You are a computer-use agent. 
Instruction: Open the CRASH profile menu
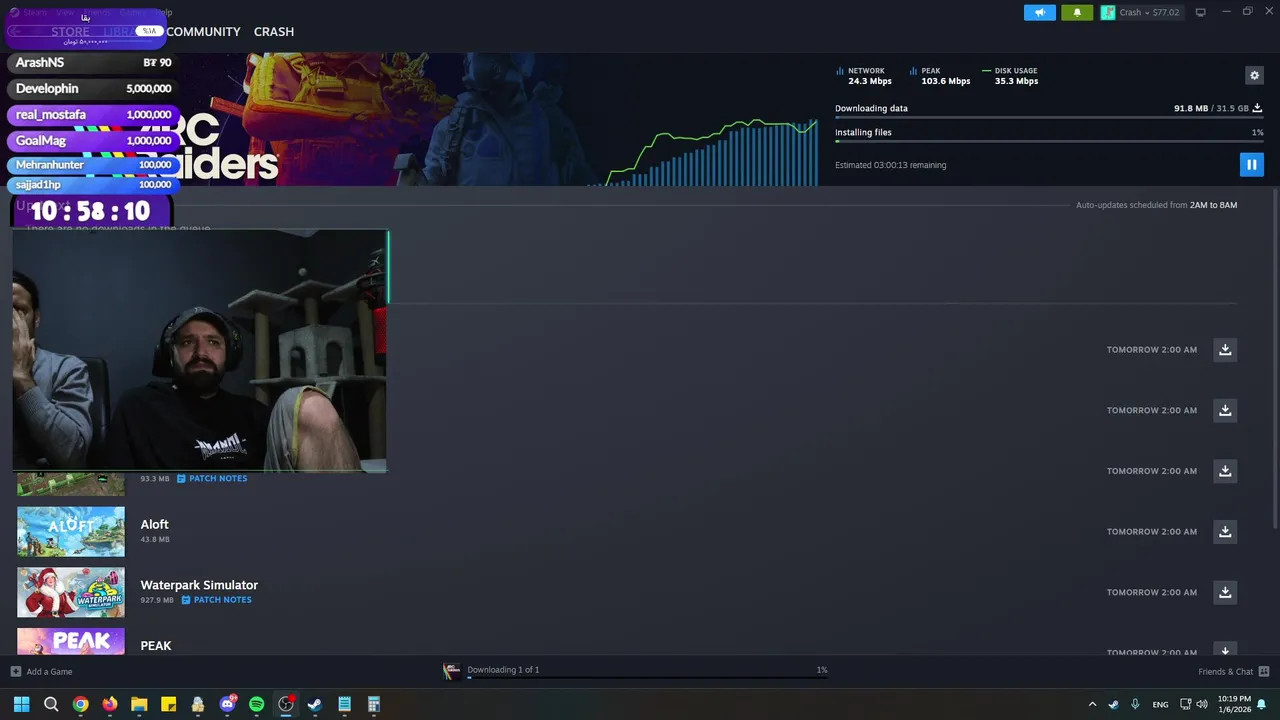point(274,32)
